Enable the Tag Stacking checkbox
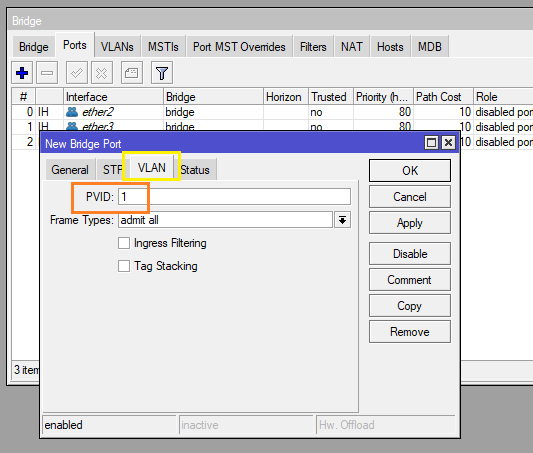The image size is (533, 453). tap(124, 266)
